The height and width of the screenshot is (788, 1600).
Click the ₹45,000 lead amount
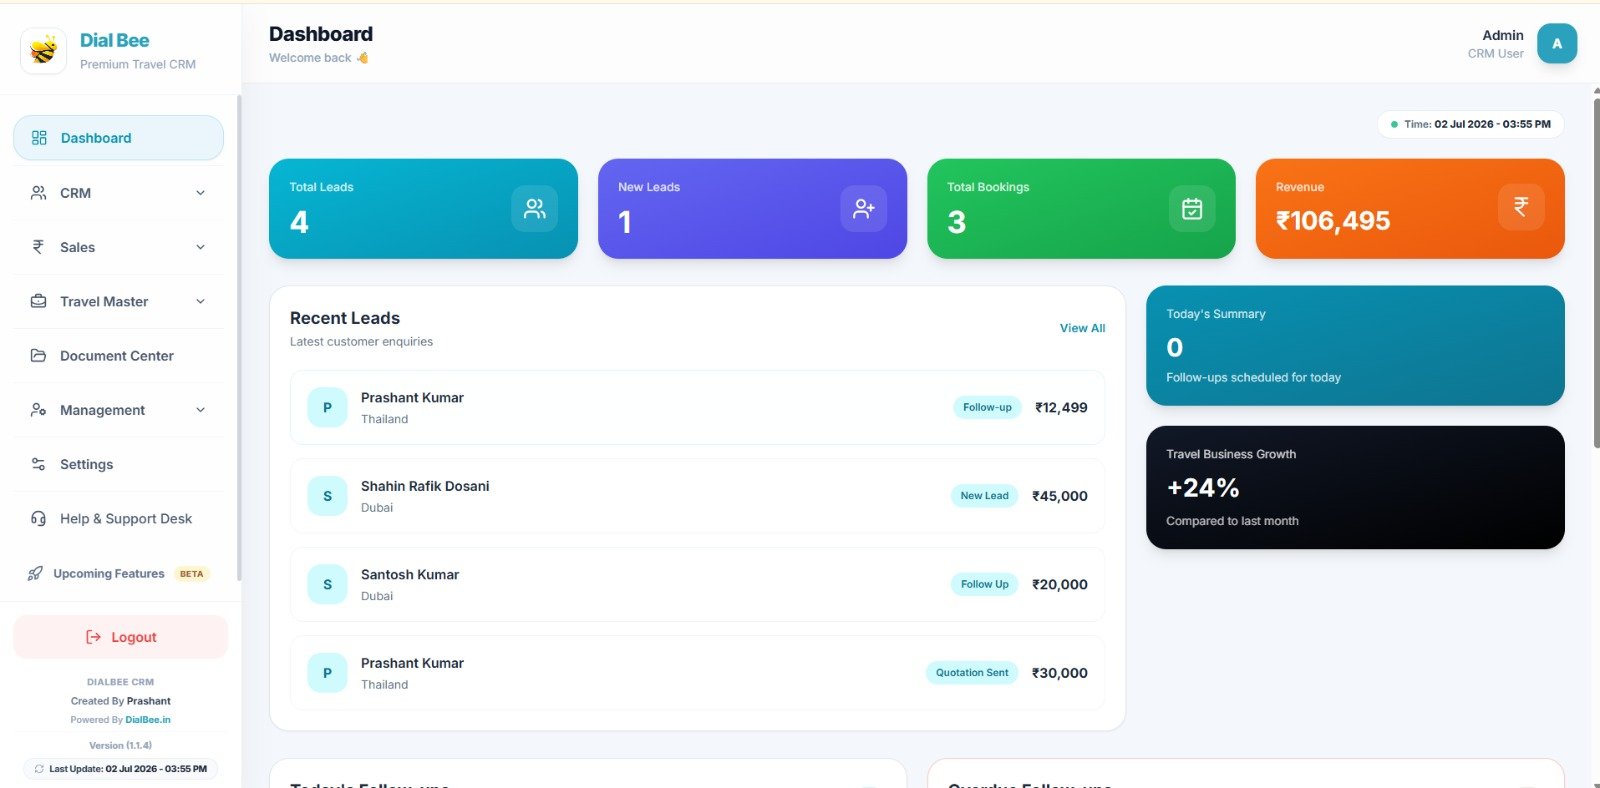pos(1060,496)
